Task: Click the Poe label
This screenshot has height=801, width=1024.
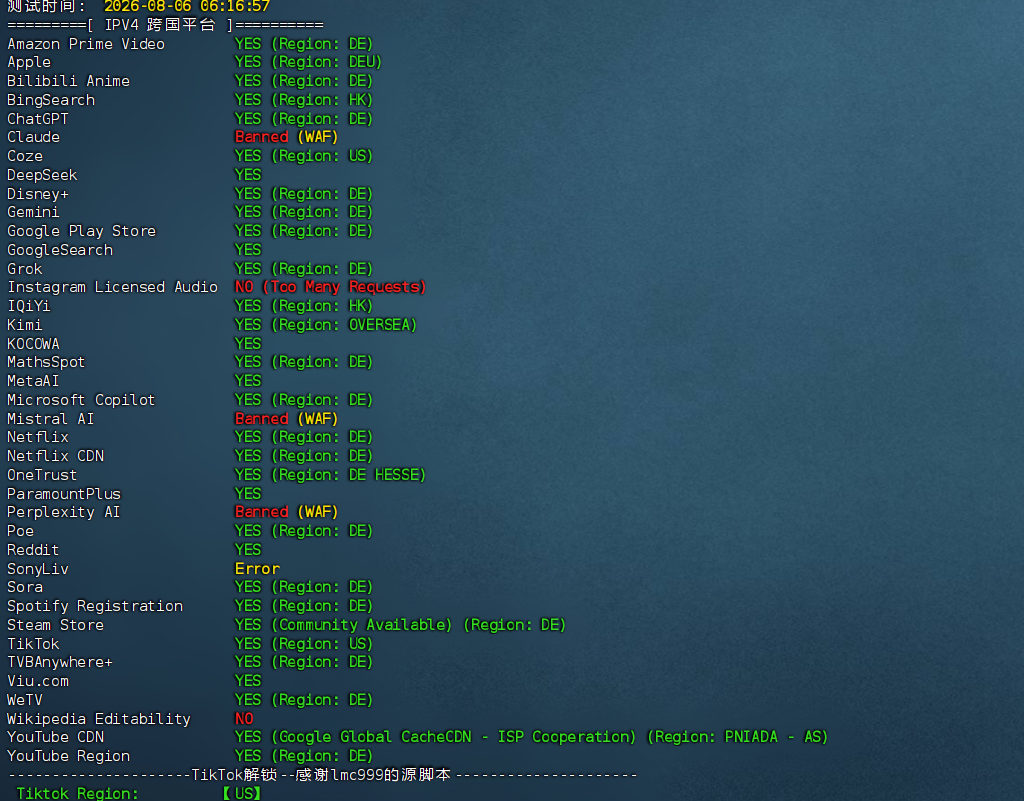Action: coord(20,531)
